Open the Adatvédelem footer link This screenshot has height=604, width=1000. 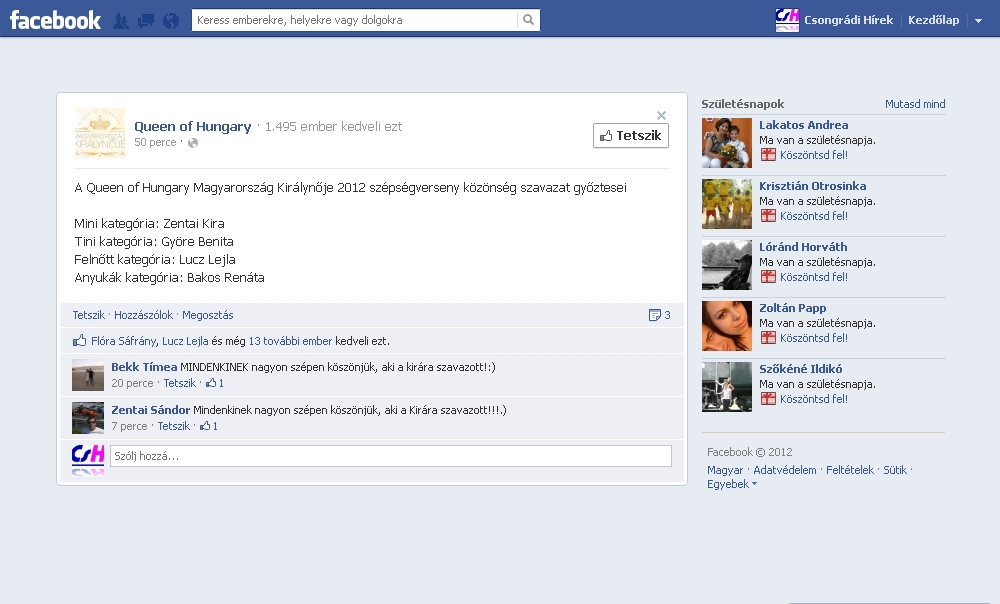784,470
